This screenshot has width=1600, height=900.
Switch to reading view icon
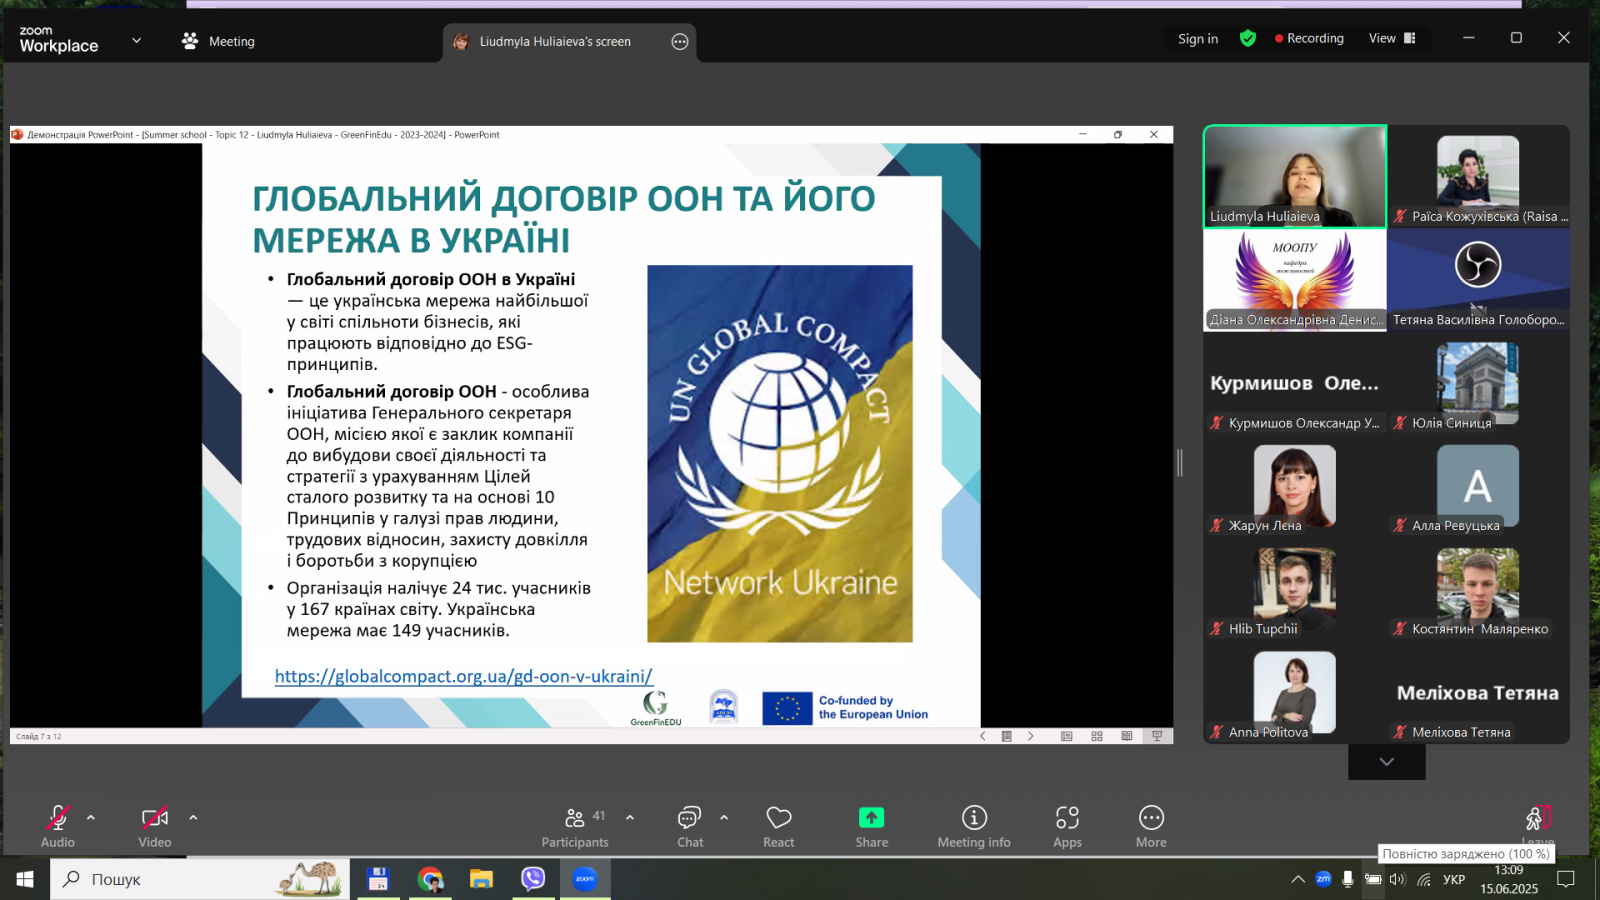pos(1127,736)
